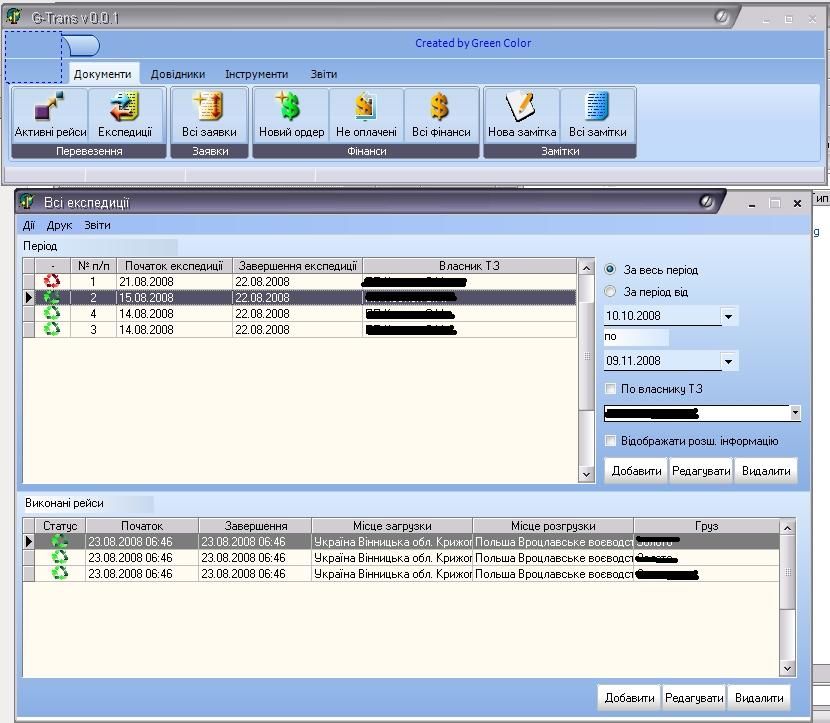Viewport: 830px width, 723px height.
Task: Open the Дії menu
Action: click(29, 225)
